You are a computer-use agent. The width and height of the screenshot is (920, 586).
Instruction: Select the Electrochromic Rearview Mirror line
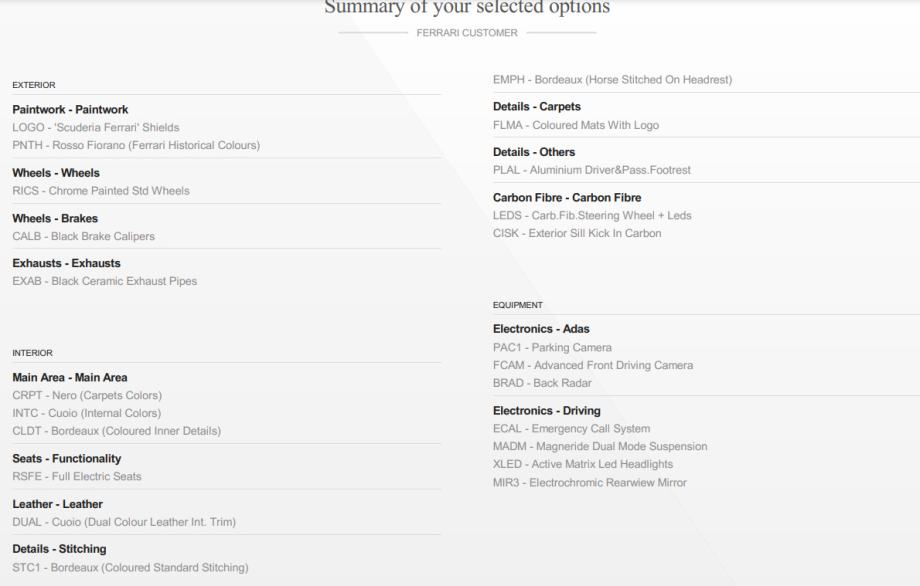(x=590, y=482)
